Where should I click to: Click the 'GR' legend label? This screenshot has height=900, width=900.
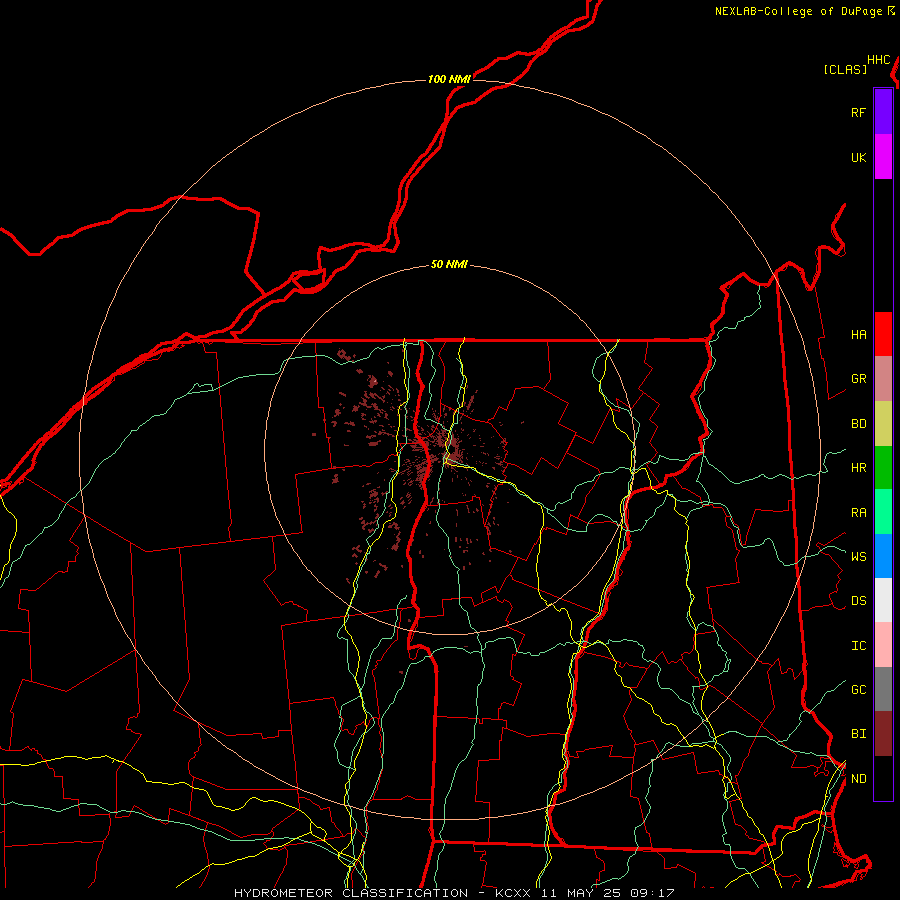coord(858,379)
